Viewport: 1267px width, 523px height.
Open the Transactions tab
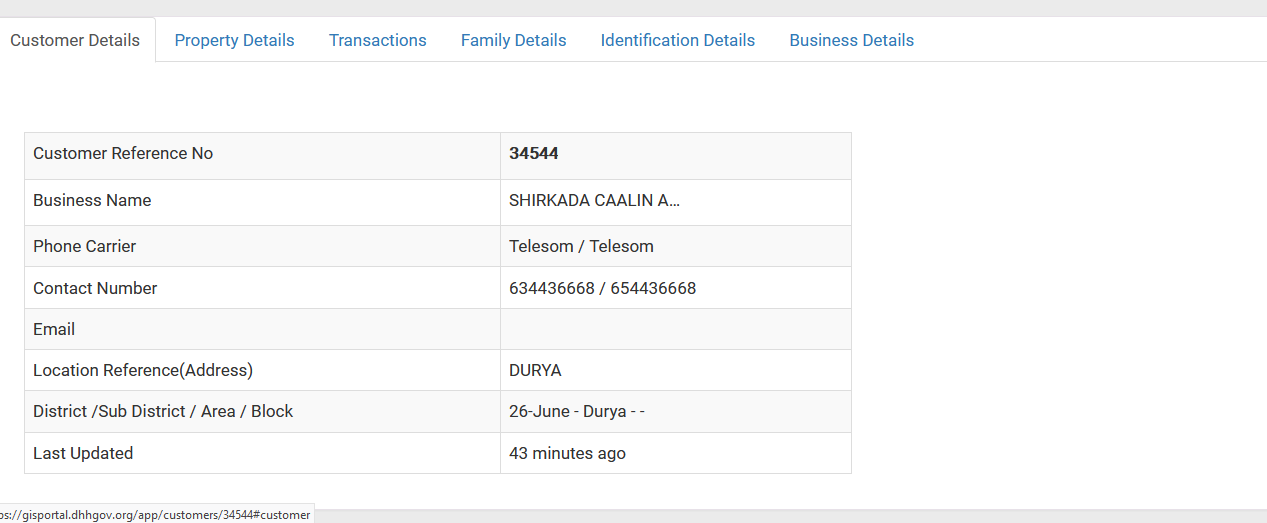pyautogui.click(x=378, y=40)
